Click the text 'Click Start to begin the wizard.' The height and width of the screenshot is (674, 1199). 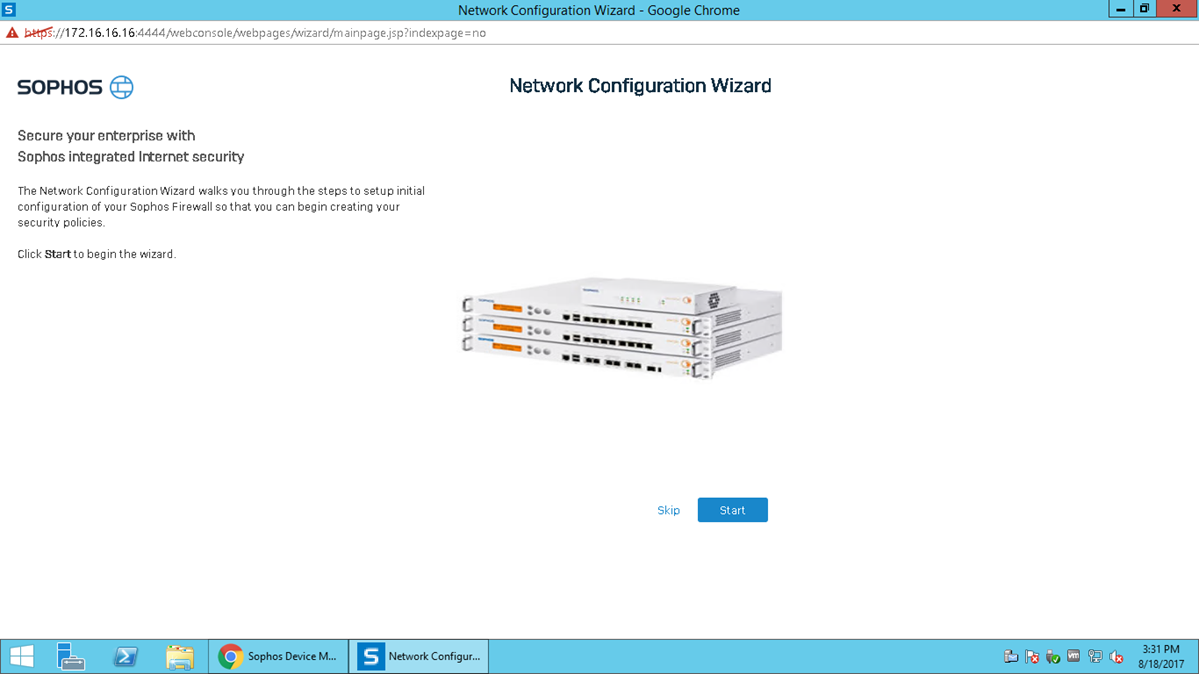coord(97,254)
